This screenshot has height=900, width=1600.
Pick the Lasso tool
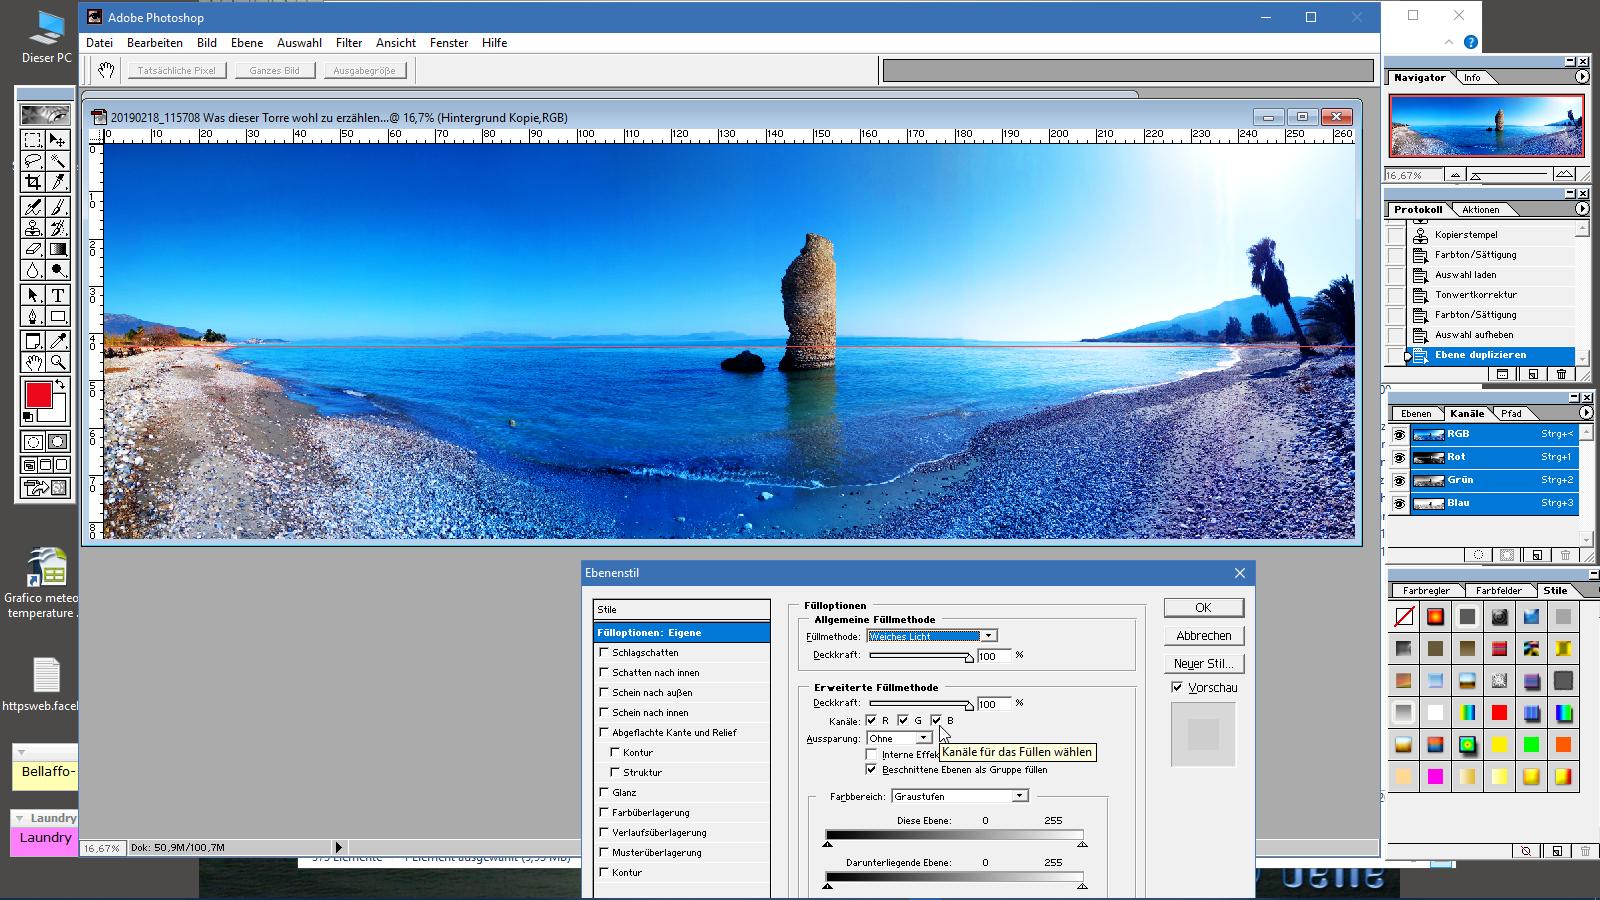pyautogui.click(x=33, y=161)
